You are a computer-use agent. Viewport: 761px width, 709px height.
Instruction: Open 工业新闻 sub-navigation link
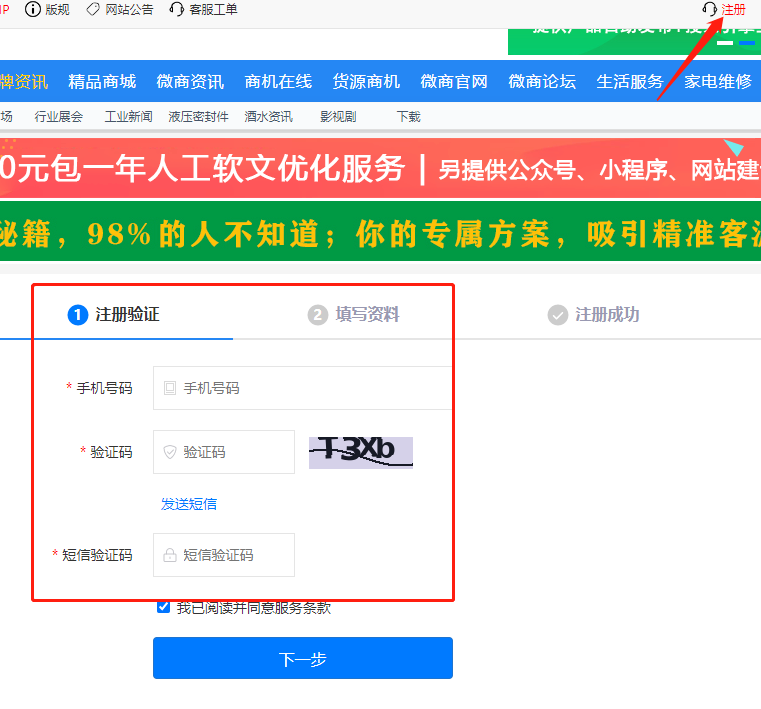(x=129, y=116)
